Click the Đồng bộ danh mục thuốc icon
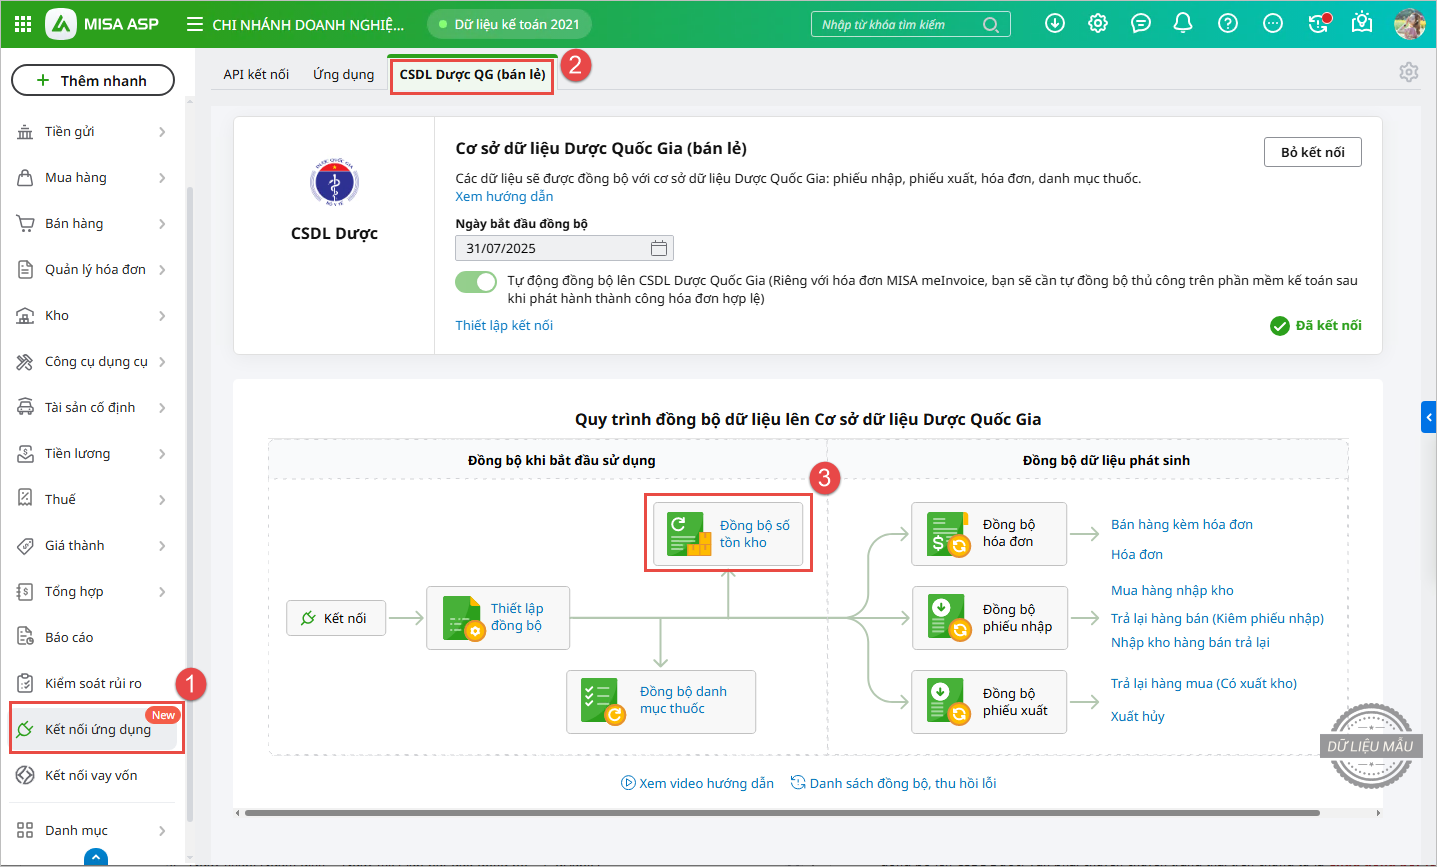The image size is (1437, 867). pos(603,701)
